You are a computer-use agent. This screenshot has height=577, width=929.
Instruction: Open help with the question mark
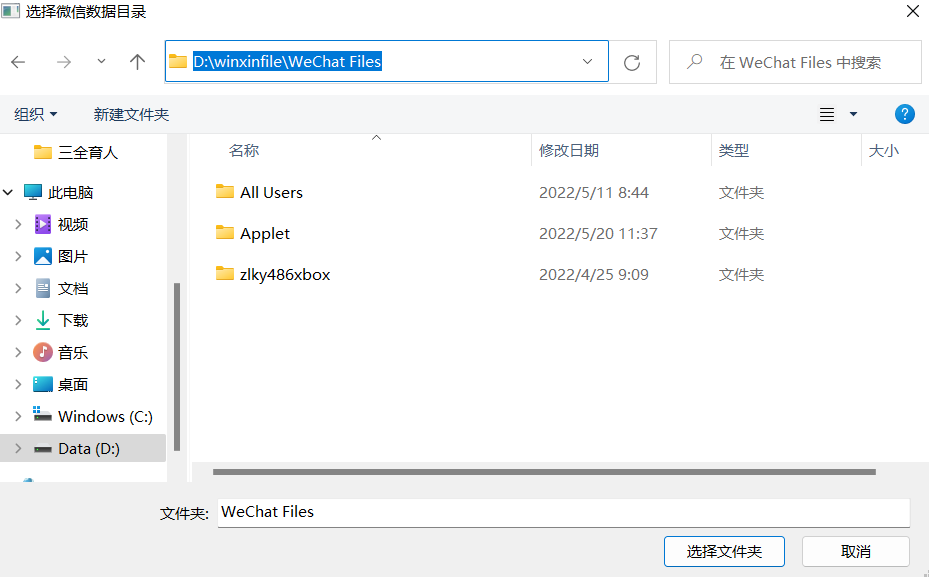coord(904,114)
